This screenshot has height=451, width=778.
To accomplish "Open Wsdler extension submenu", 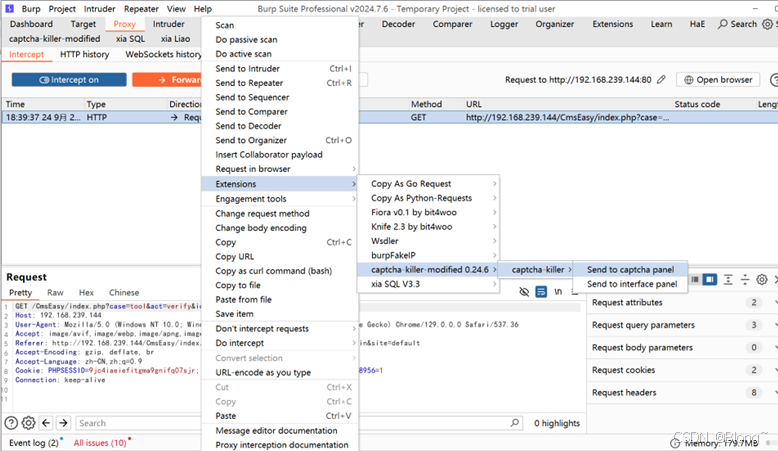I will coord(428,241).
